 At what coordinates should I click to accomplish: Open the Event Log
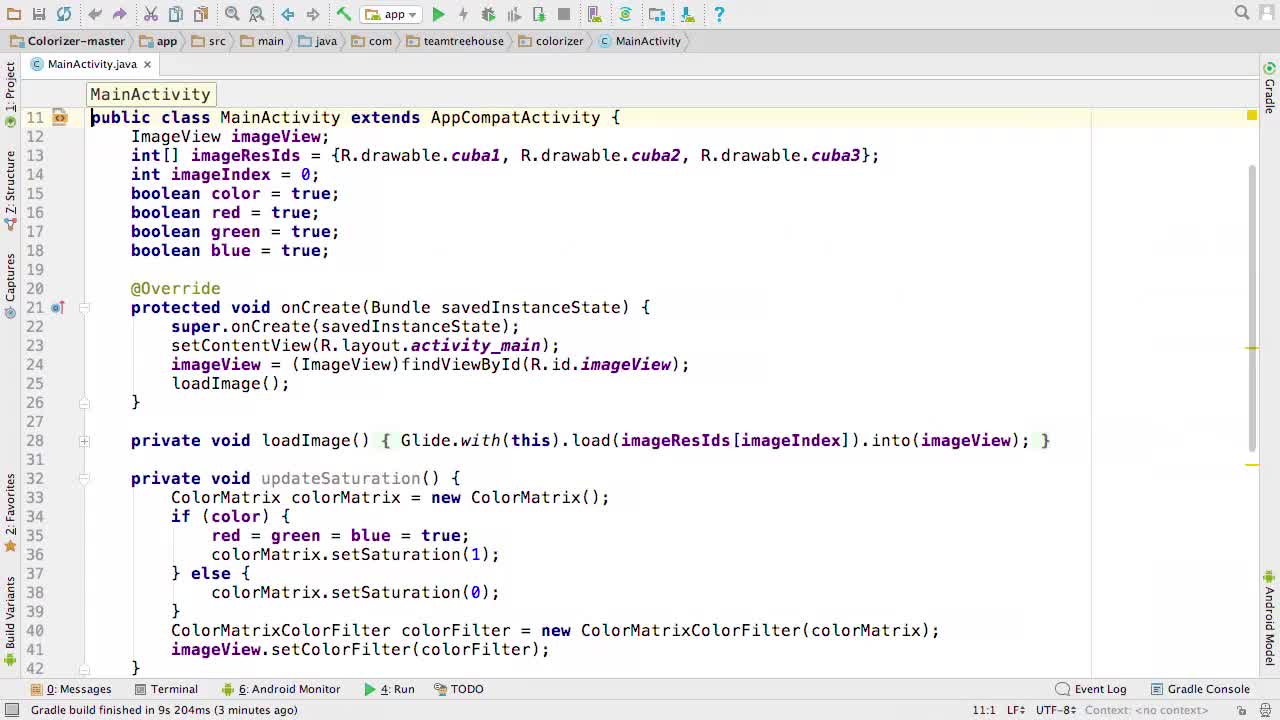pyautogui.click(x=1091, y=689)
